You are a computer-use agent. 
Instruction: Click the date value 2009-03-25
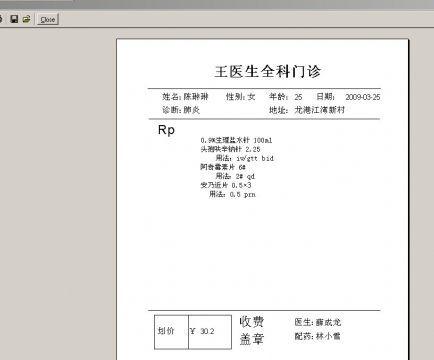(x=363, y=97)
